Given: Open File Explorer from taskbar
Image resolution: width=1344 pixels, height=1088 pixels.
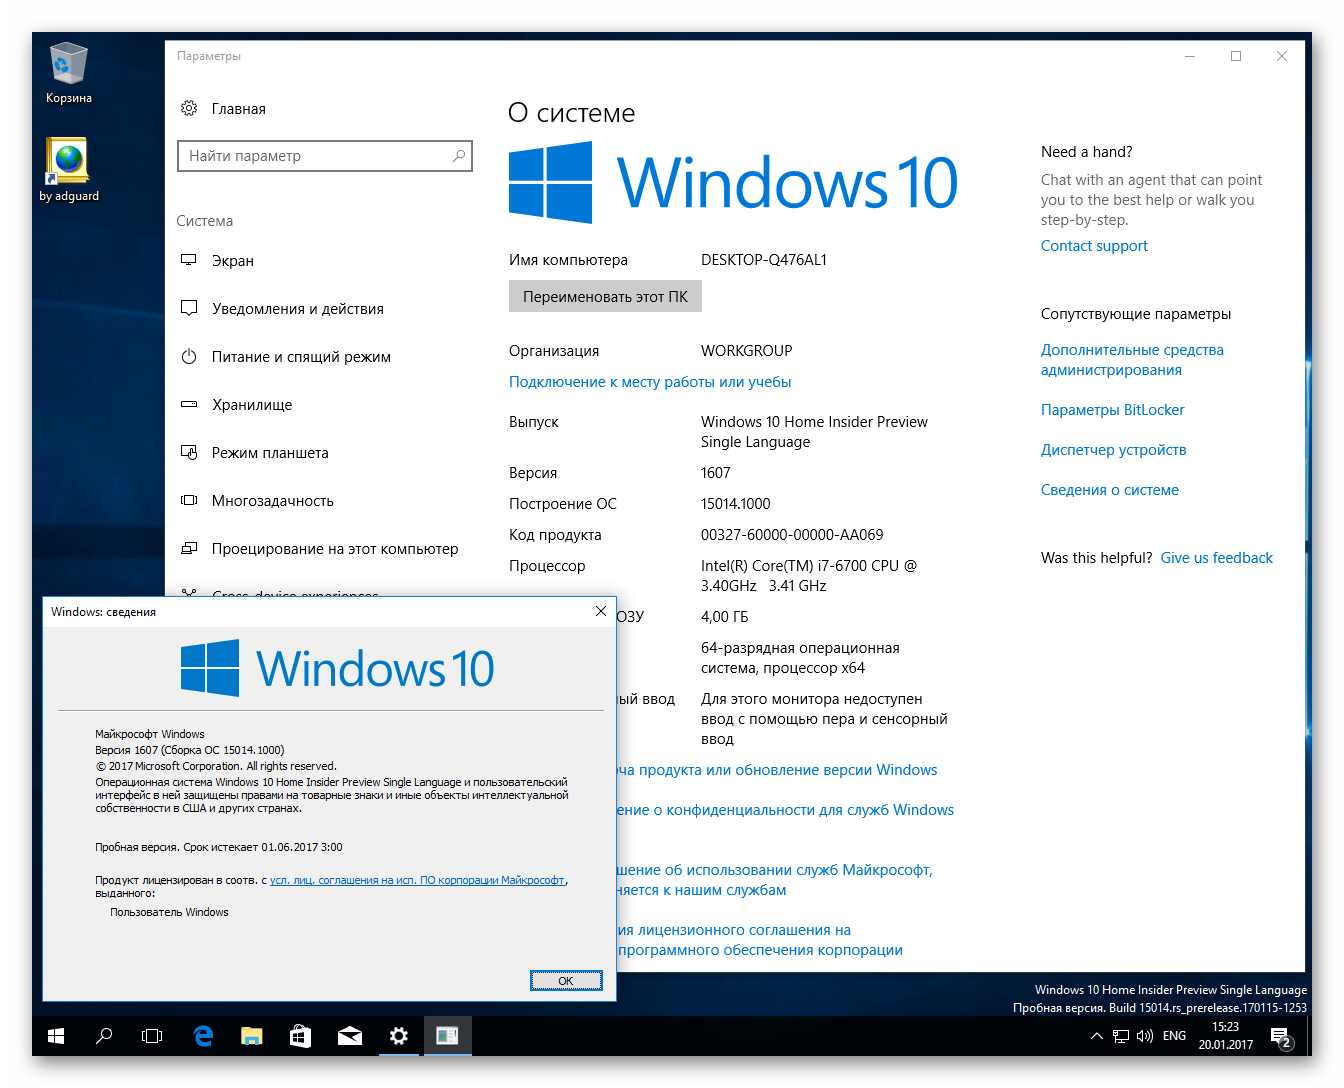Looking at the screenshot, I should [251, 1036].
